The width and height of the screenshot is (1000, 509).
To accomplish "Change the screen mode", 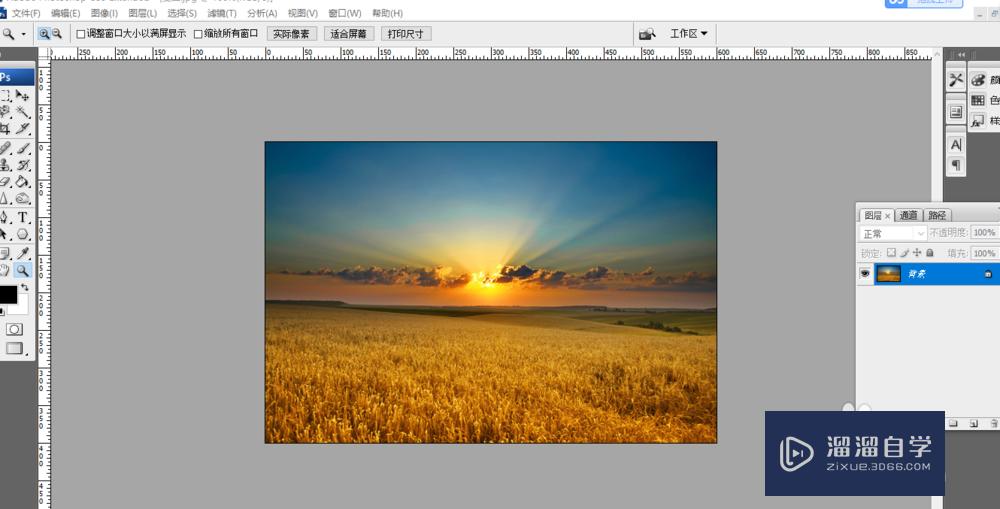I will click(14, 348).
